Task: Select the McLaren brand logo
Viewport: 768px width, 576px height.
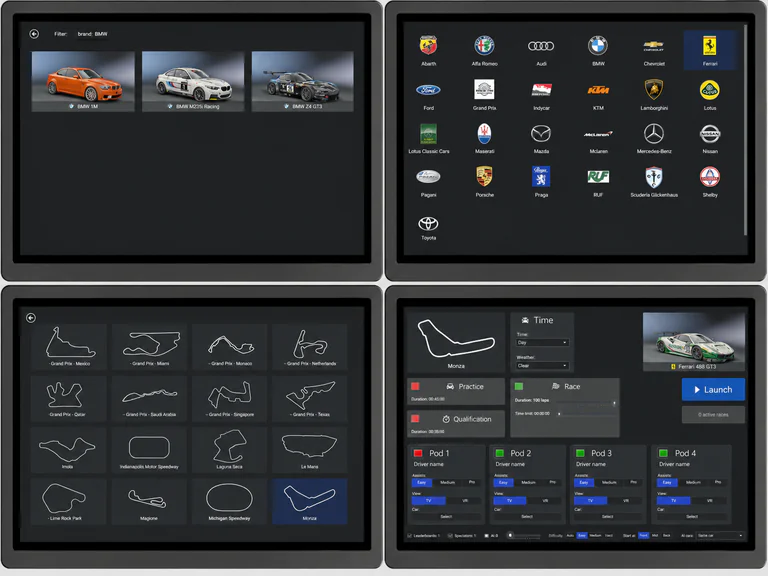Action: point(598,134)
